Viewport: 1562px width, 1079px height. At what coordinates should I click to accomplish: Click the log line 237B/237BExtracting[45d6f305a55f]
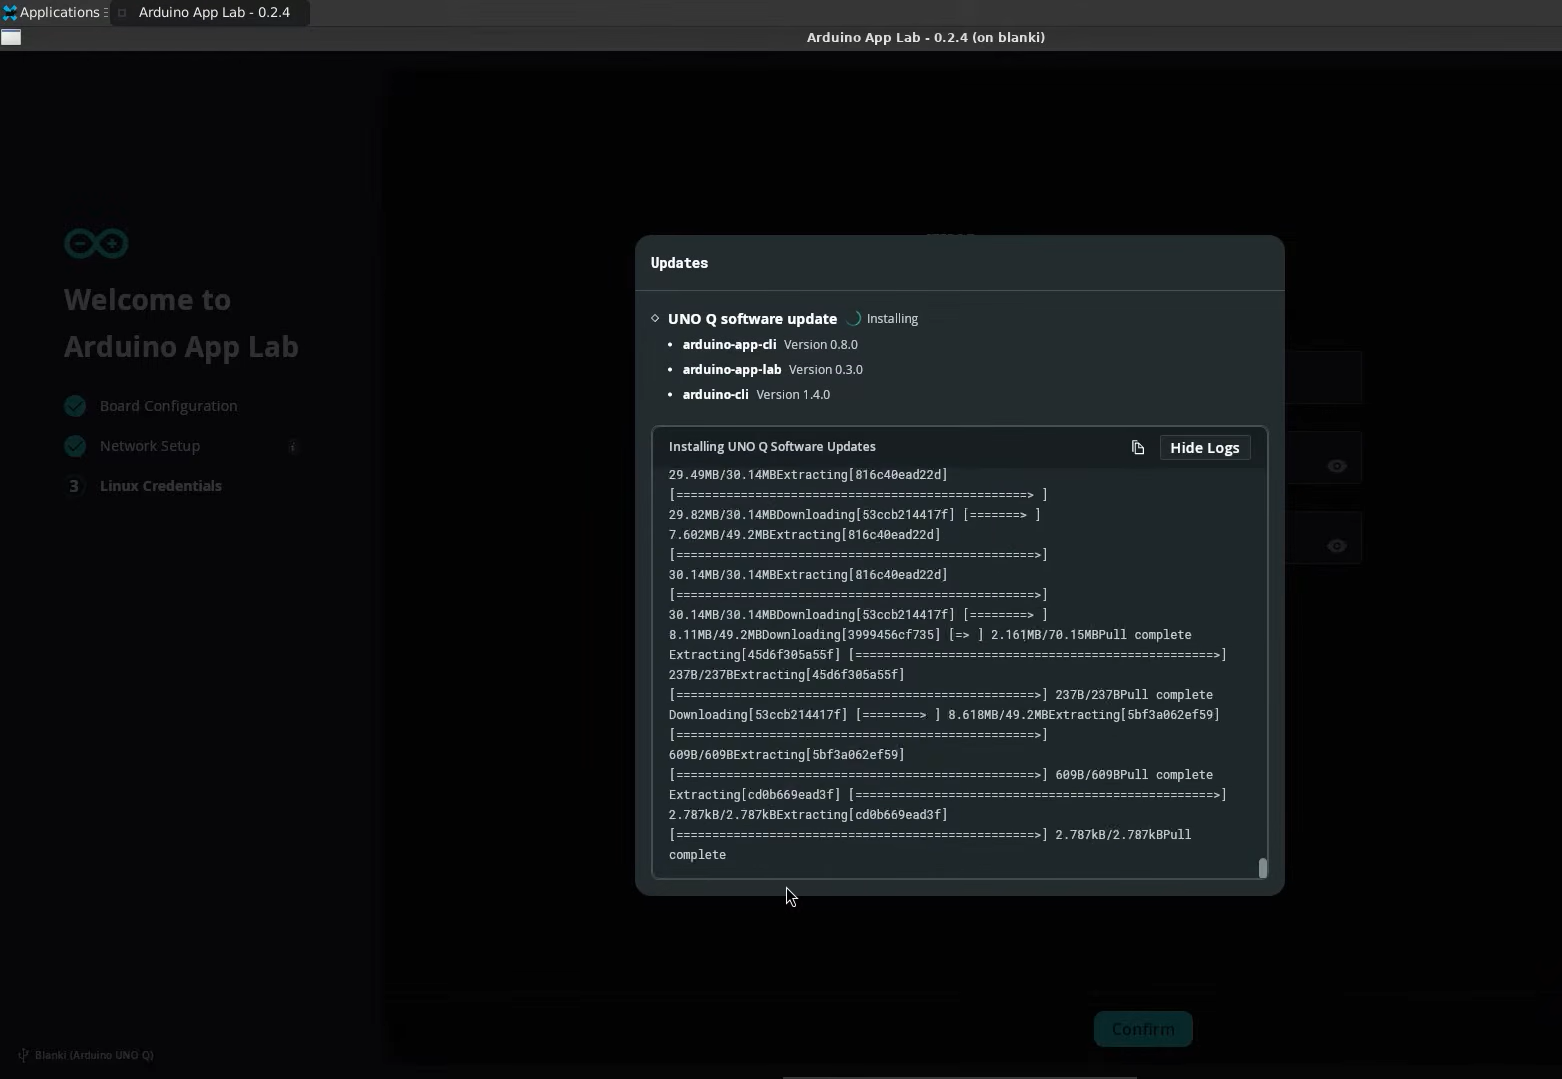(x=787, y=675)
